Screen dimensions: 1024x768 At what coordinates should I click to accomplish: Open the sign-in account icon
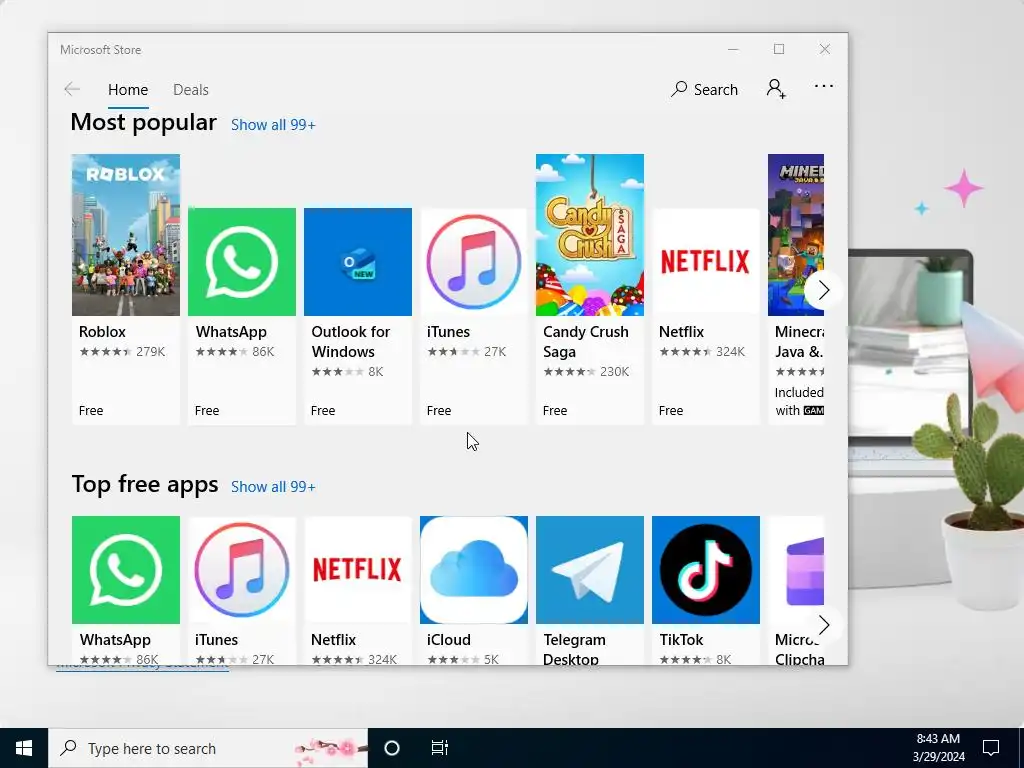pos(776,89)
